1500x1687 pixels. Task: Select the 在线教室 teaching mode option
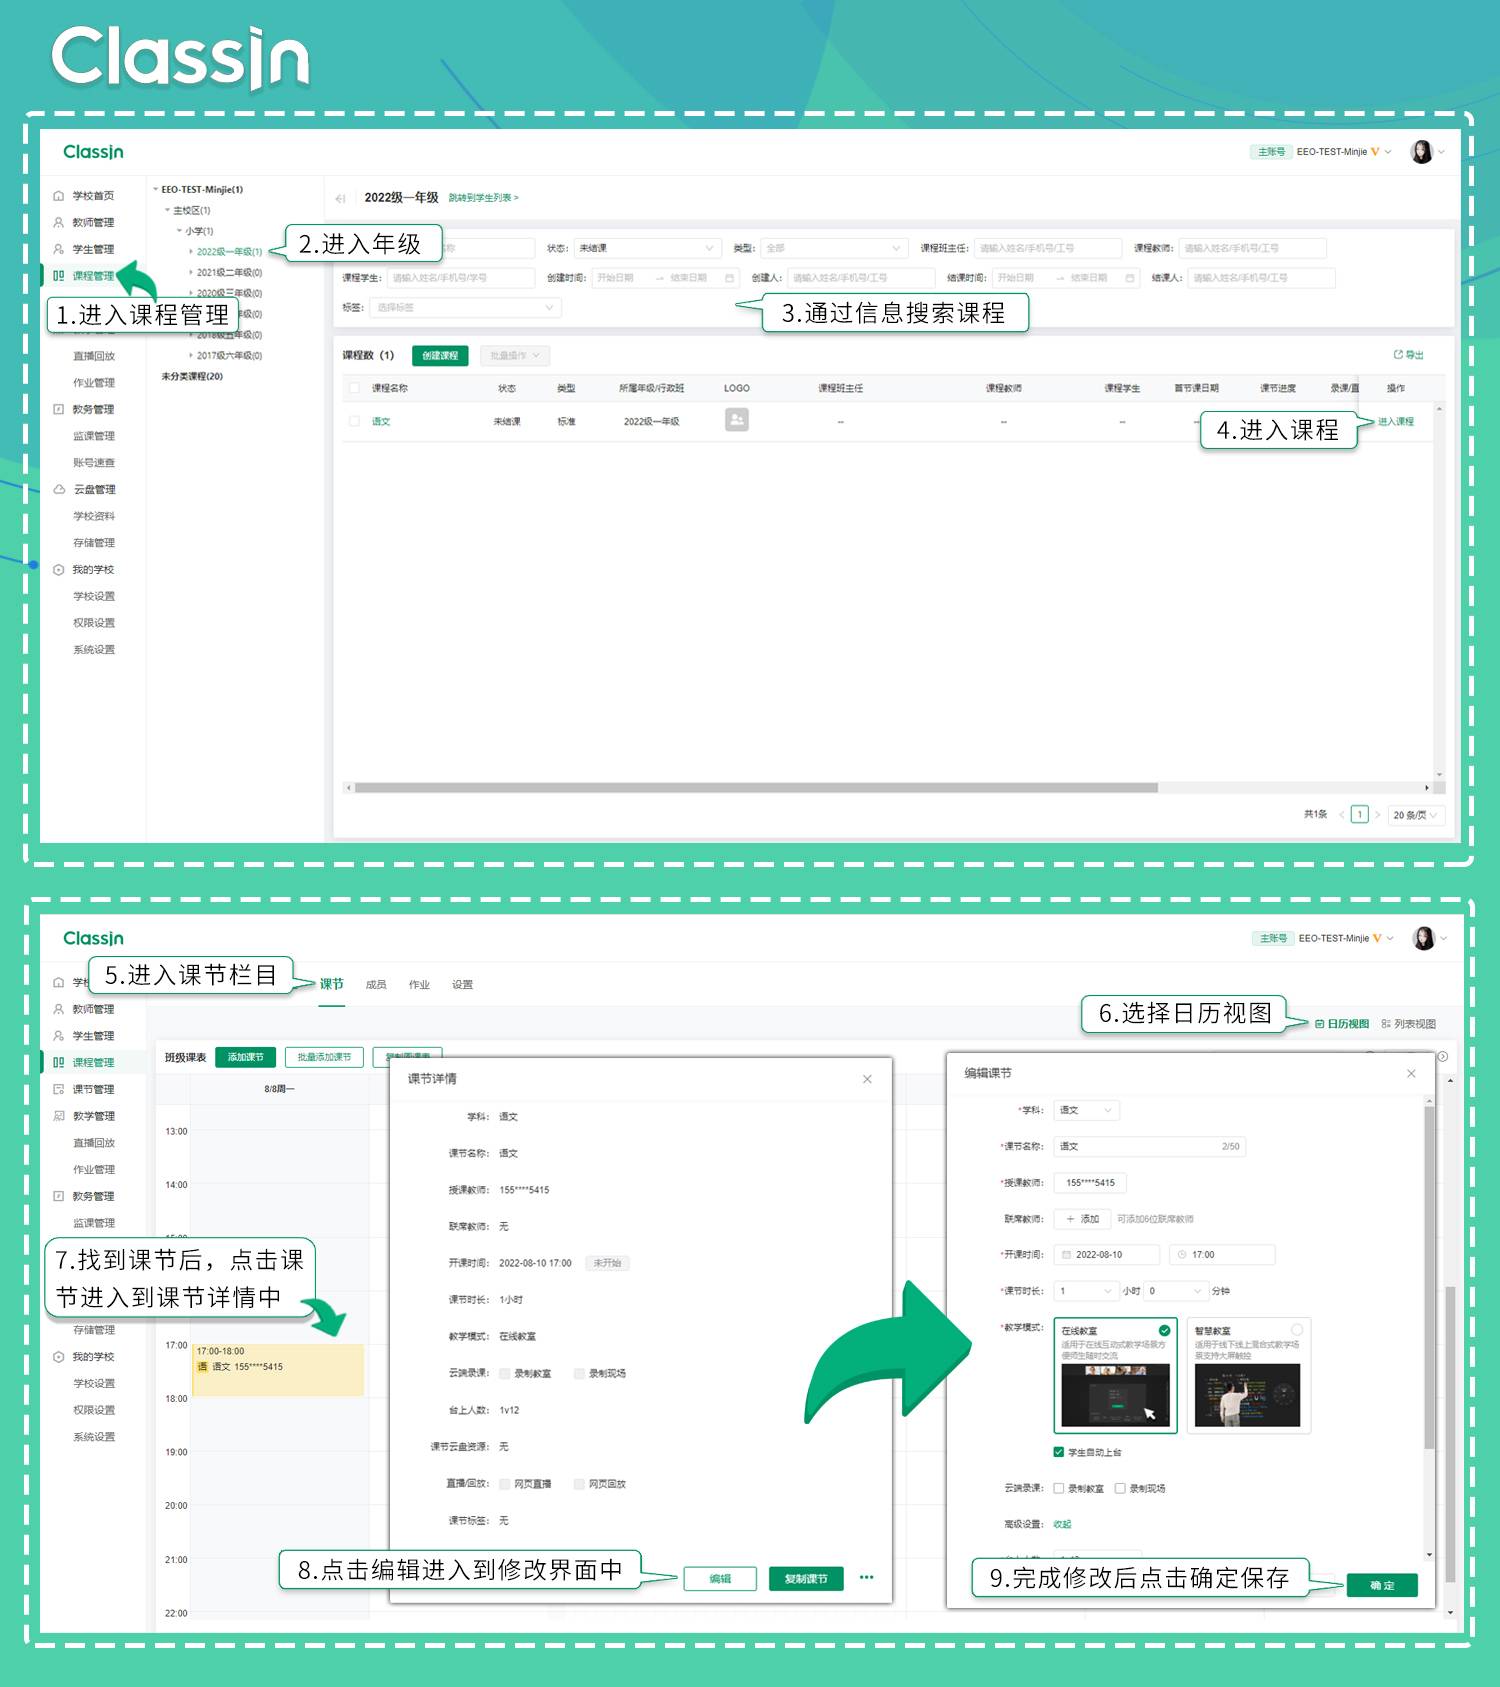pos(1115,1374)
